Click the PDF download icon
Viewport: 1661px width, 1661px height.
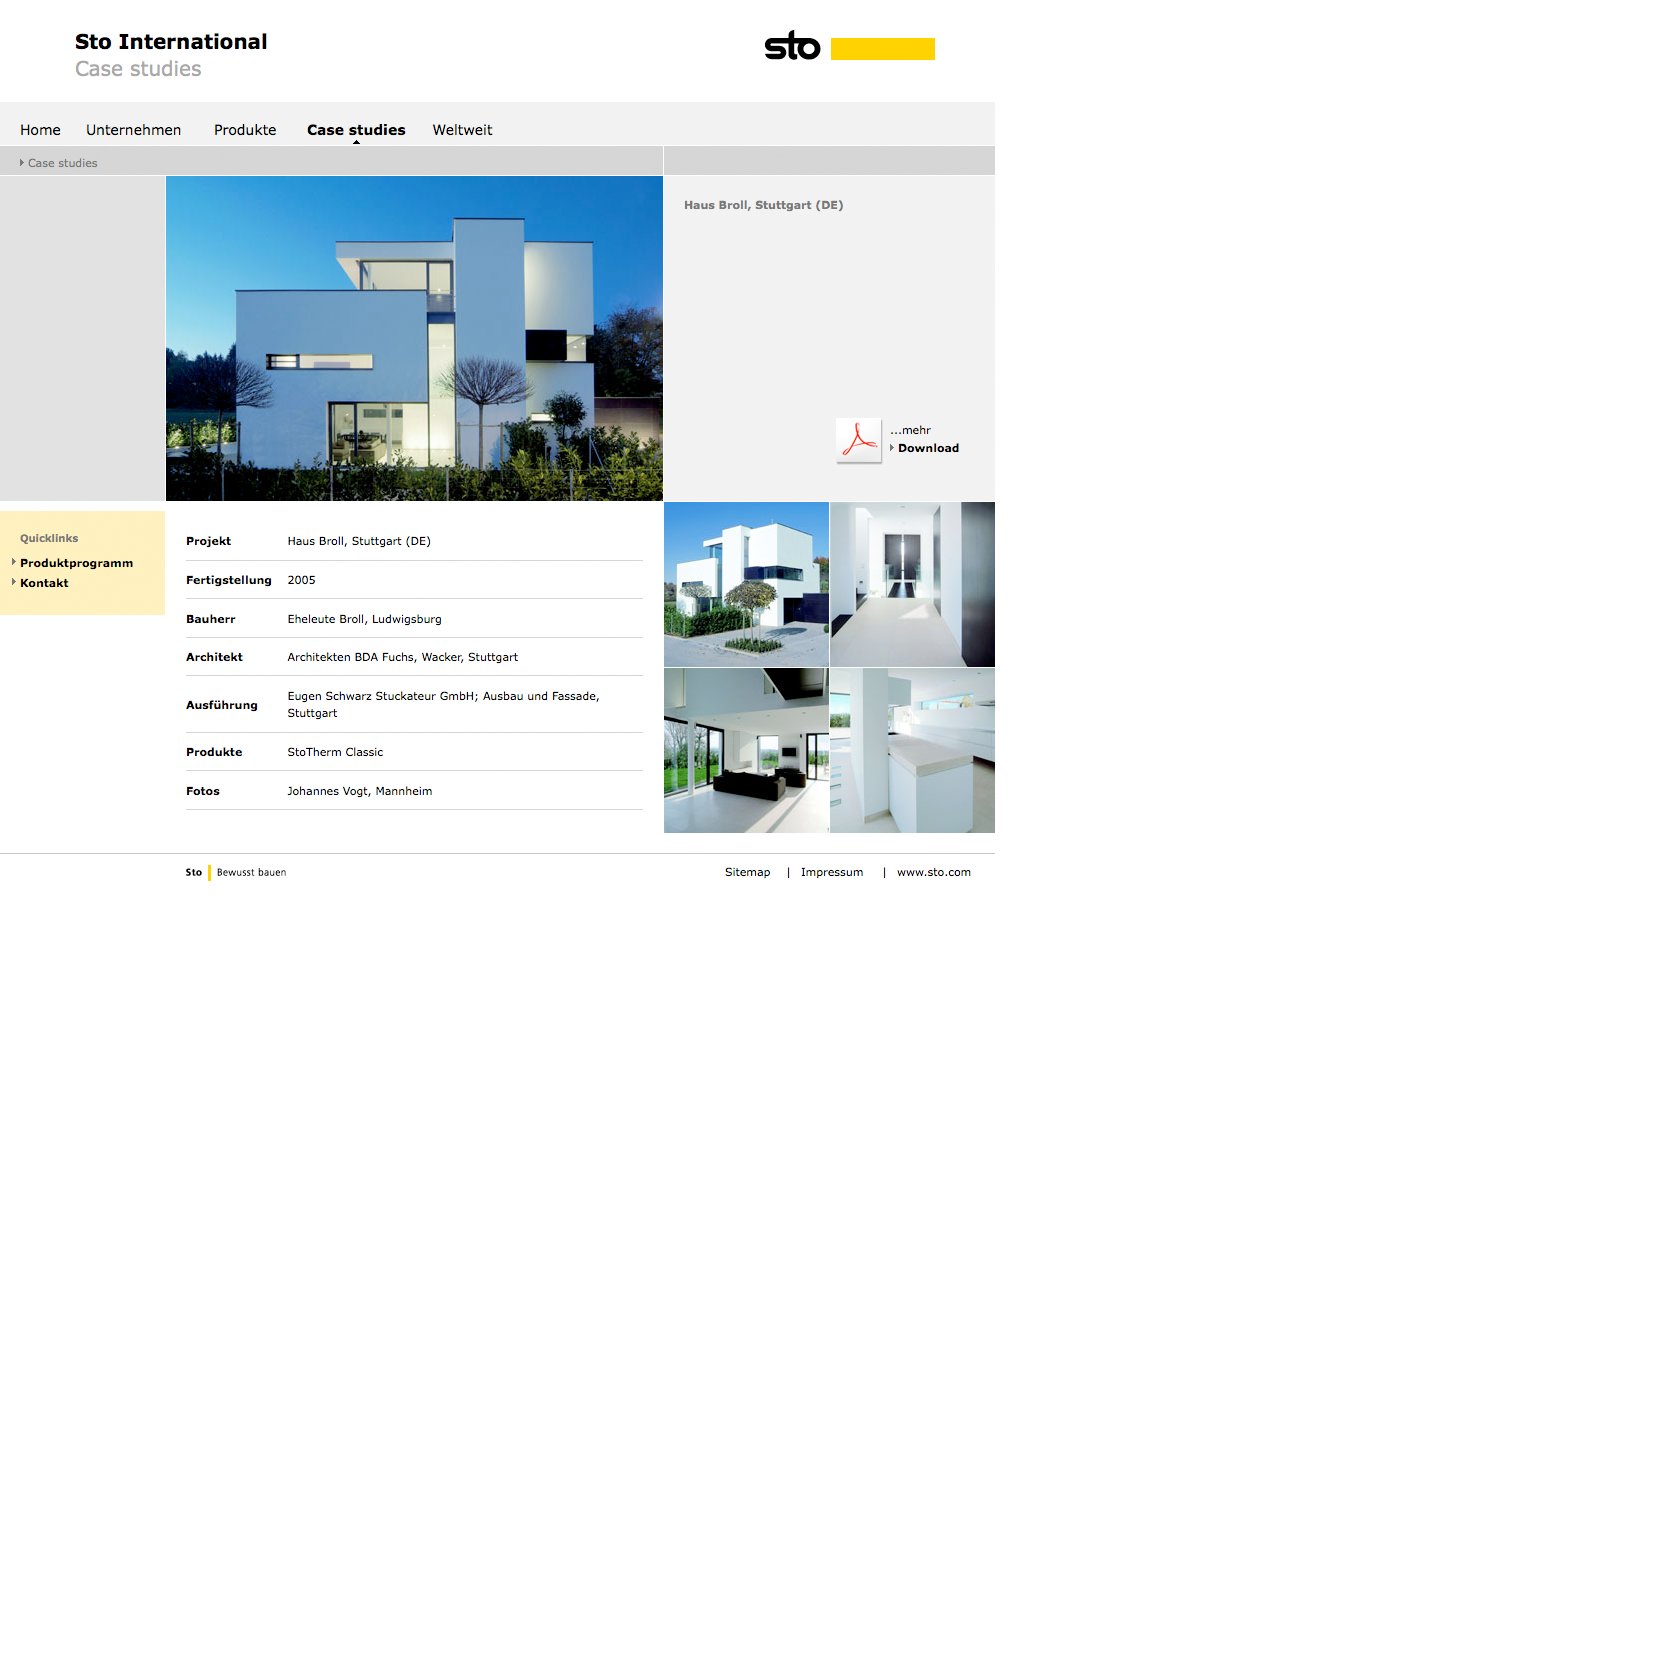pyautogui.click(x=858, y=440)
